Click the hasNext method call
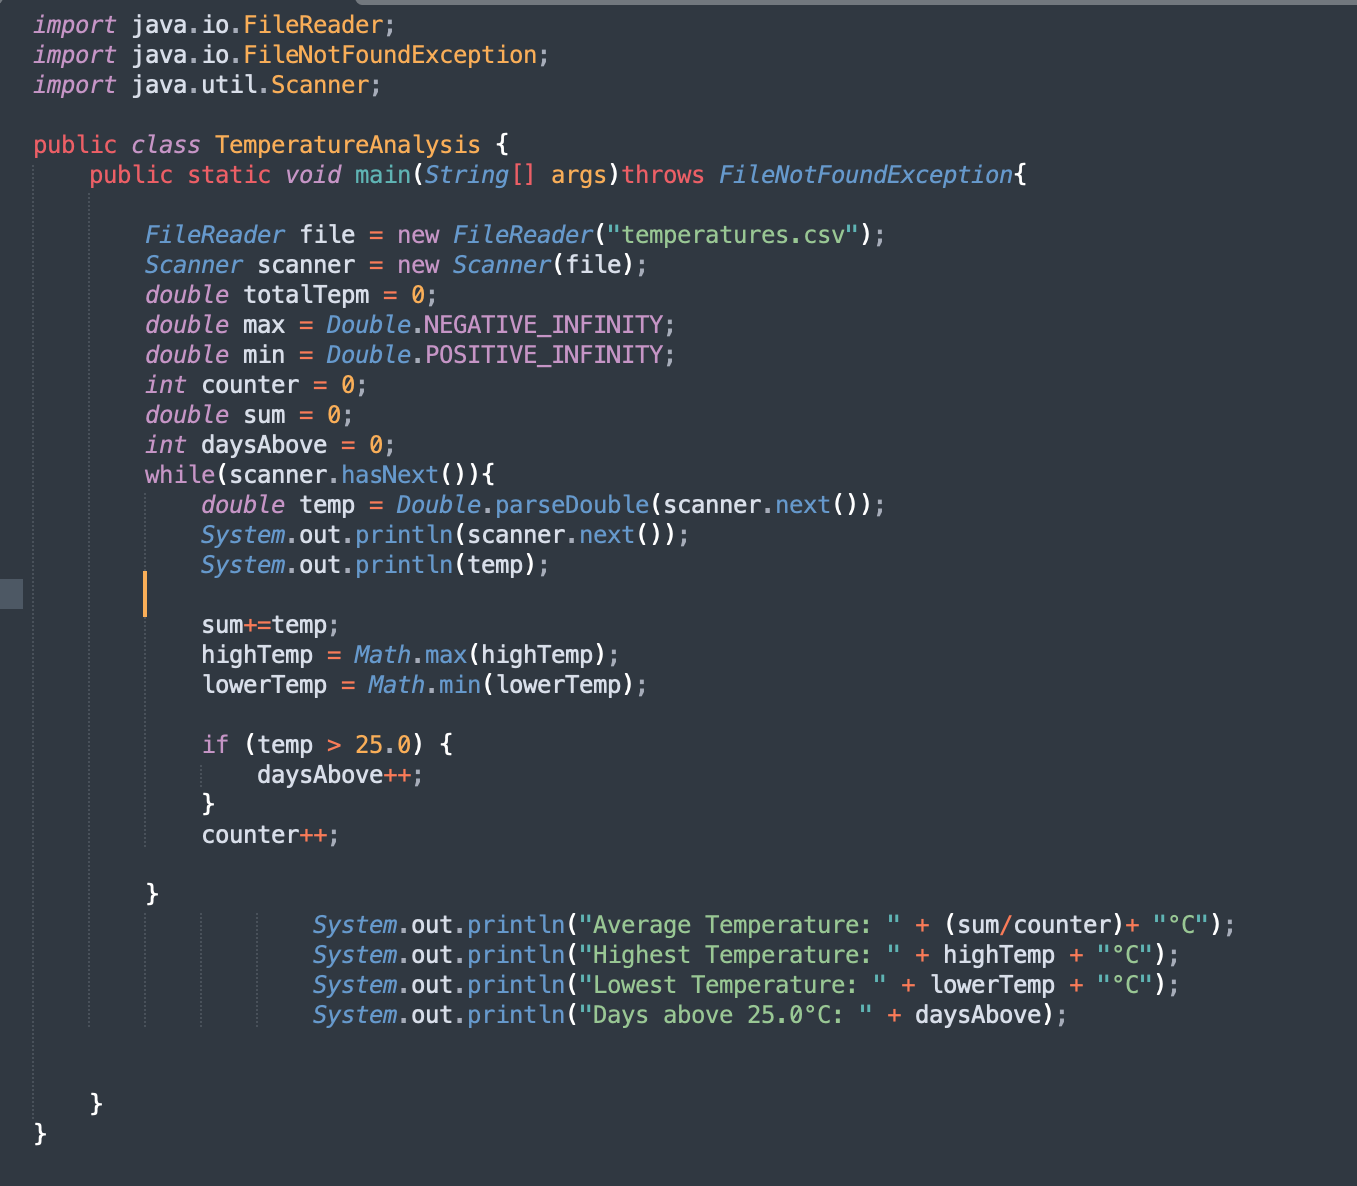The image size is (1357, 1186). click(x=390, y=475)
